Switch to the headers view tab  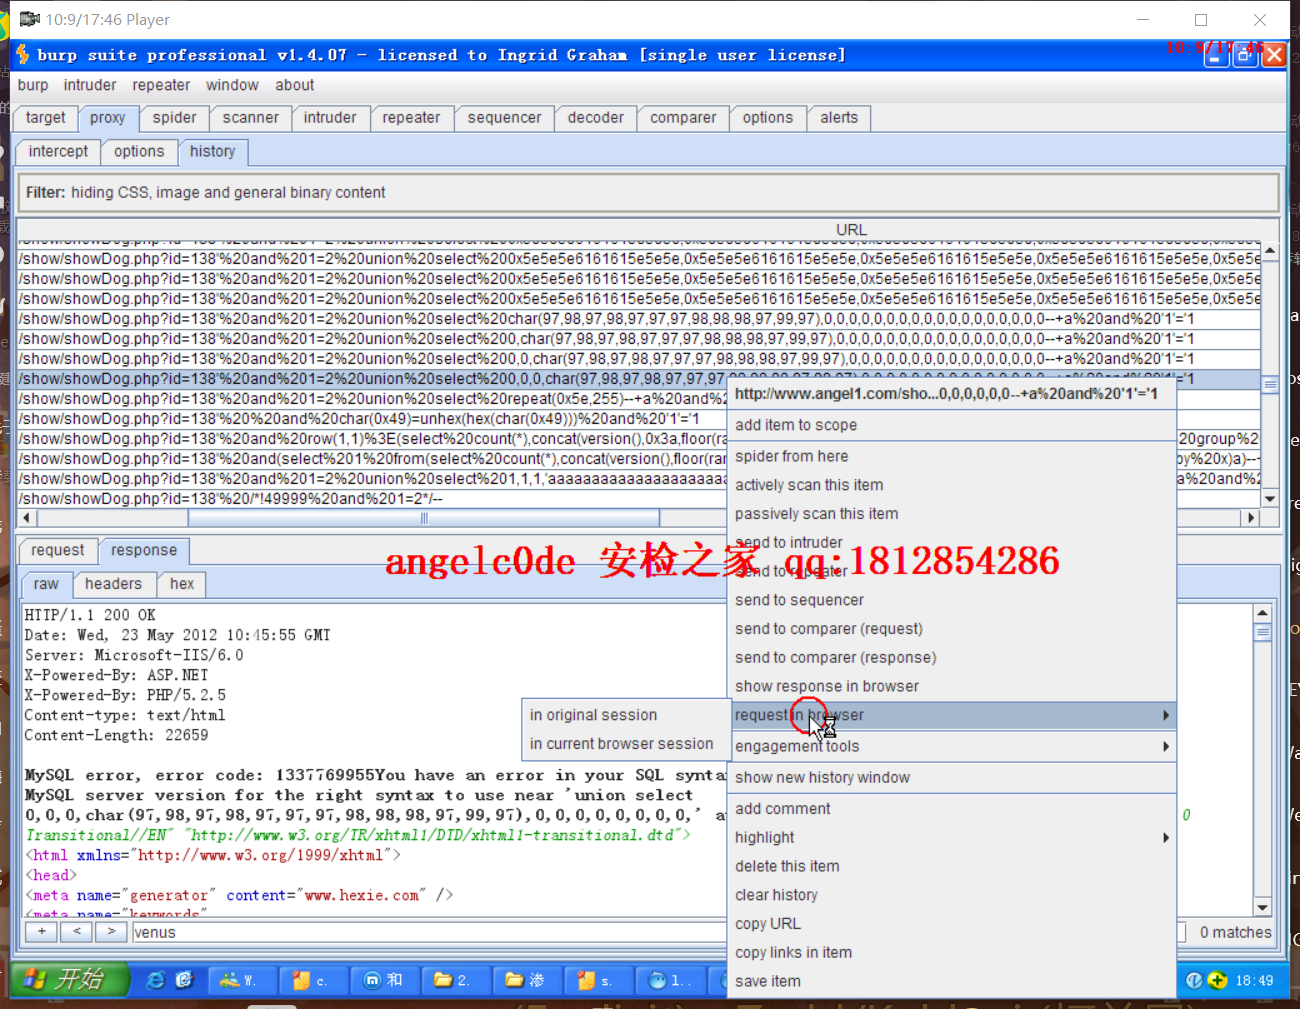113,584
